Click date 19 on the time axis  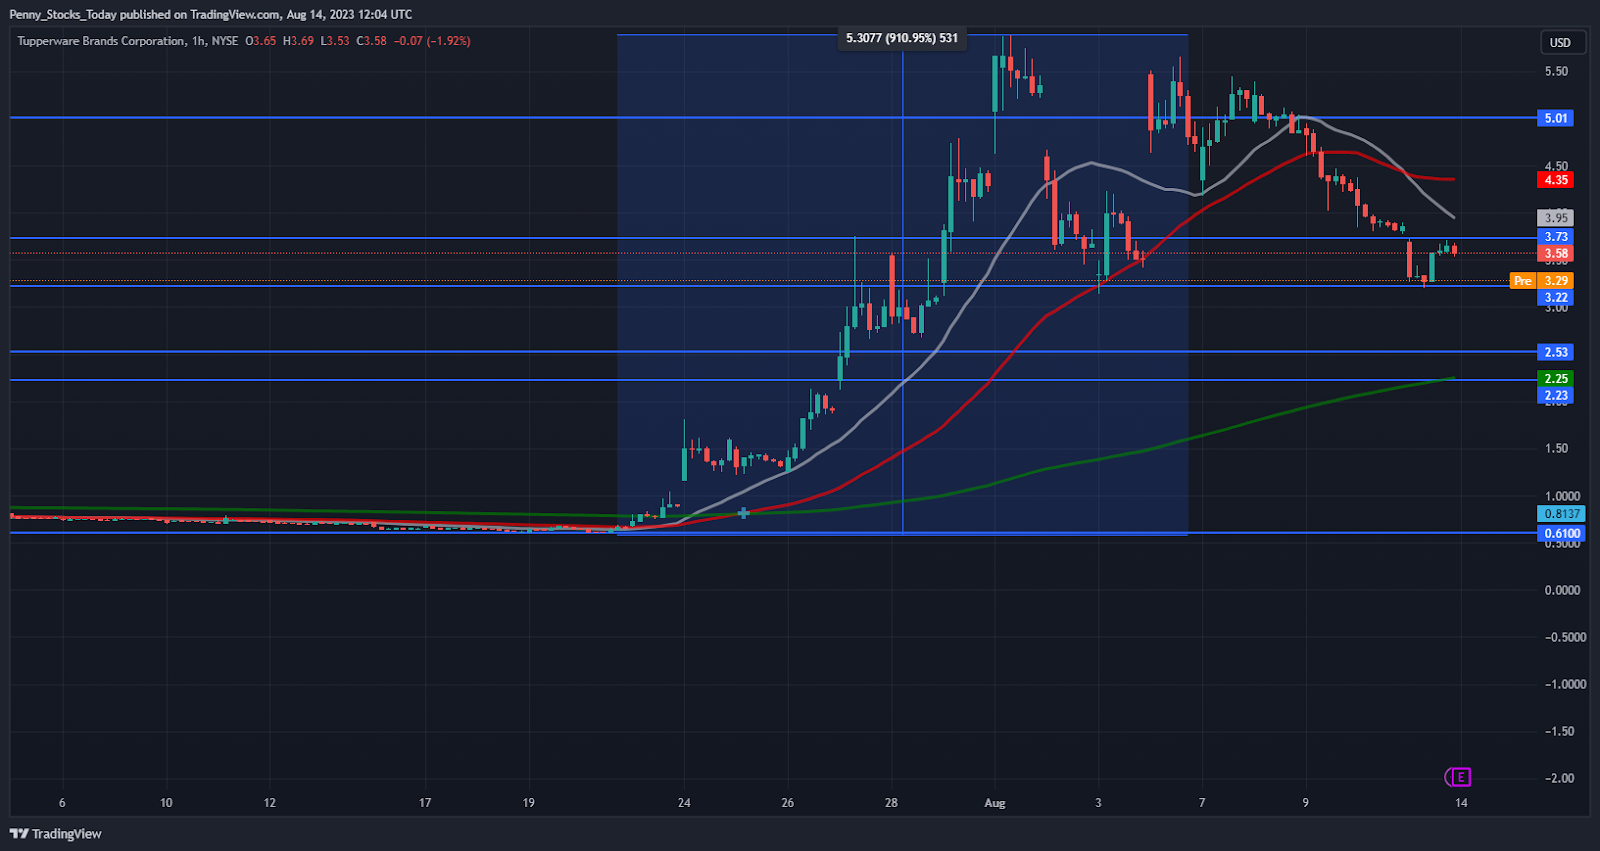pyautogui.click(x=529, y=803)
